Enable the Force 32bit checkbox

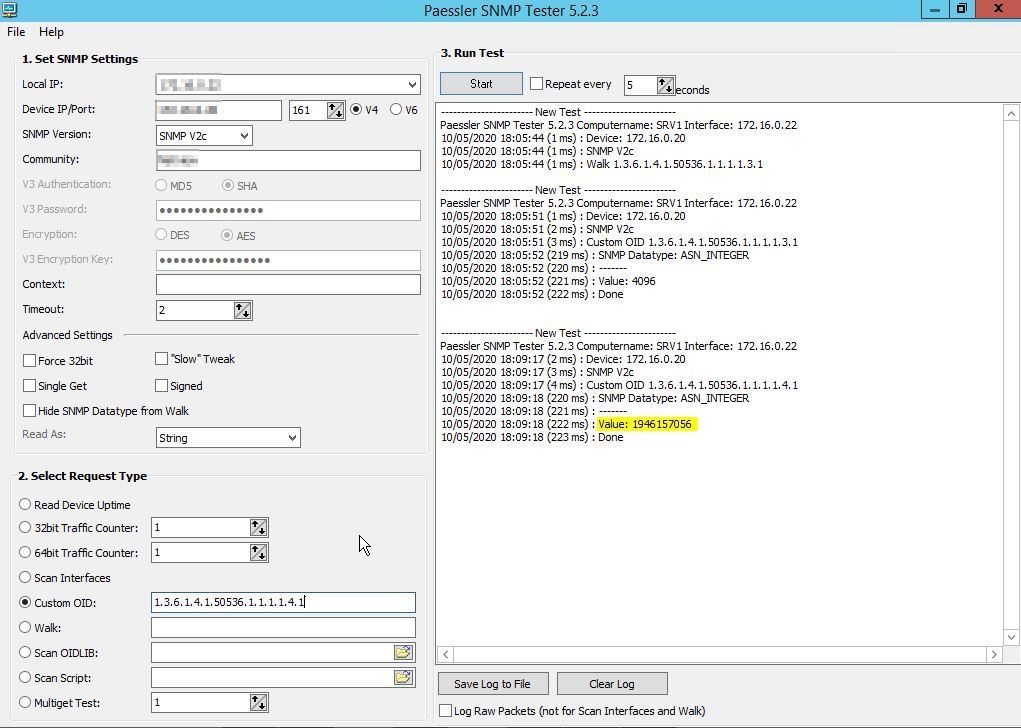click(x=29, y=361)
